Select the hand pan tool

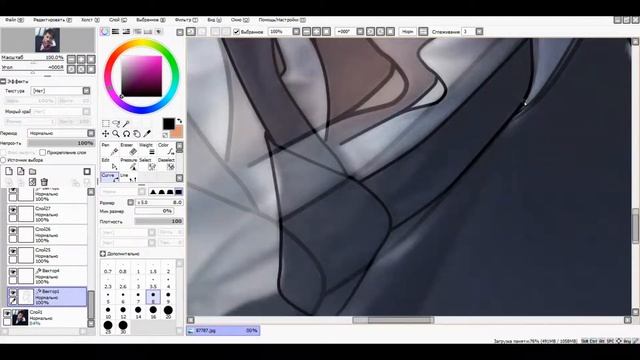137,134
